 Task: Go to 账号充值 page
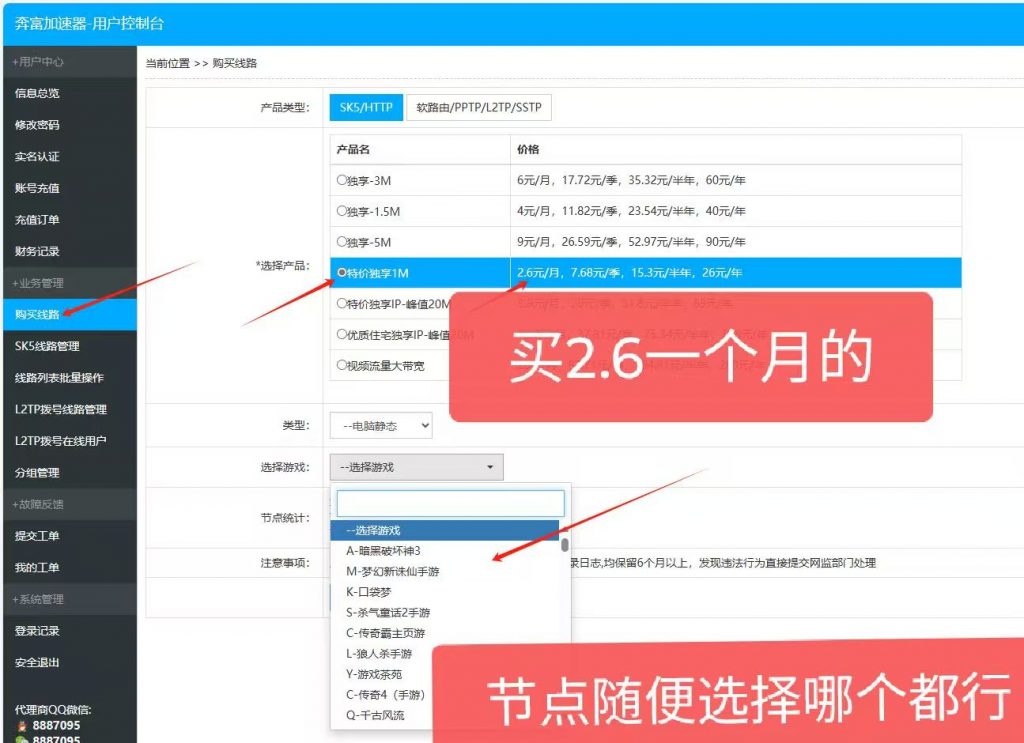pos(37,188)
